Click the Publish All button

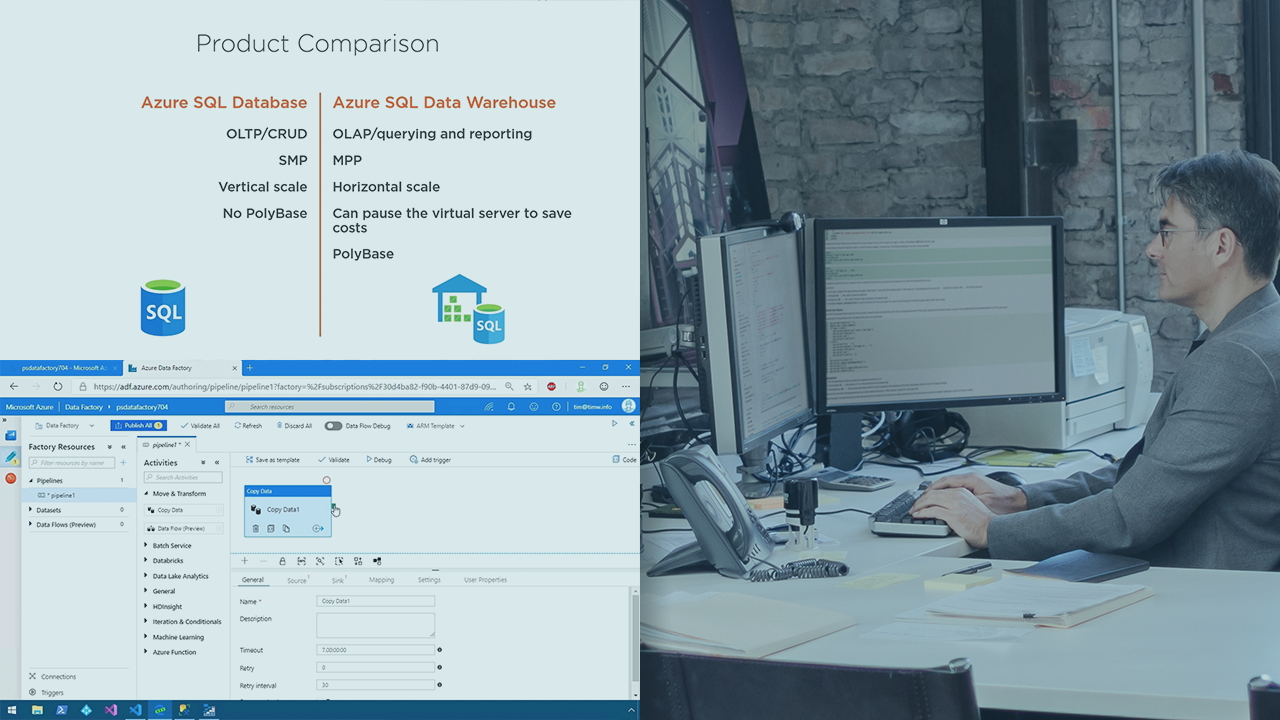click(138, 426)
